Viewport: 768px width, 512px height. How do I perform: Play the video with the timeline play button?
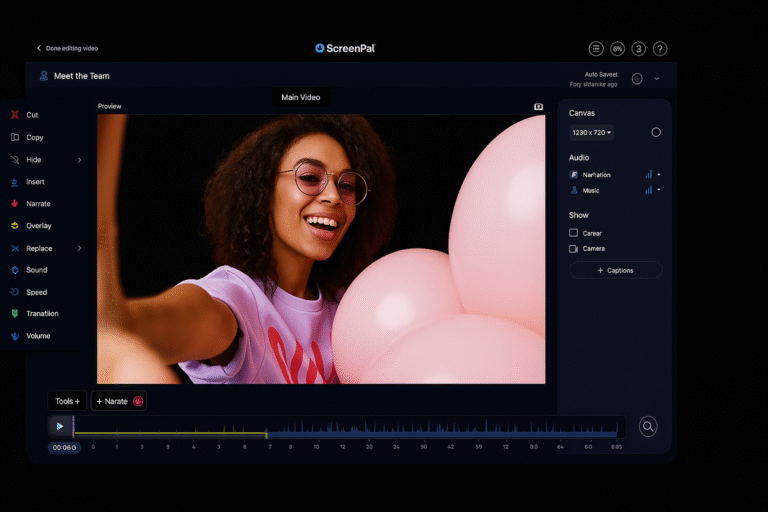[60, 426]
